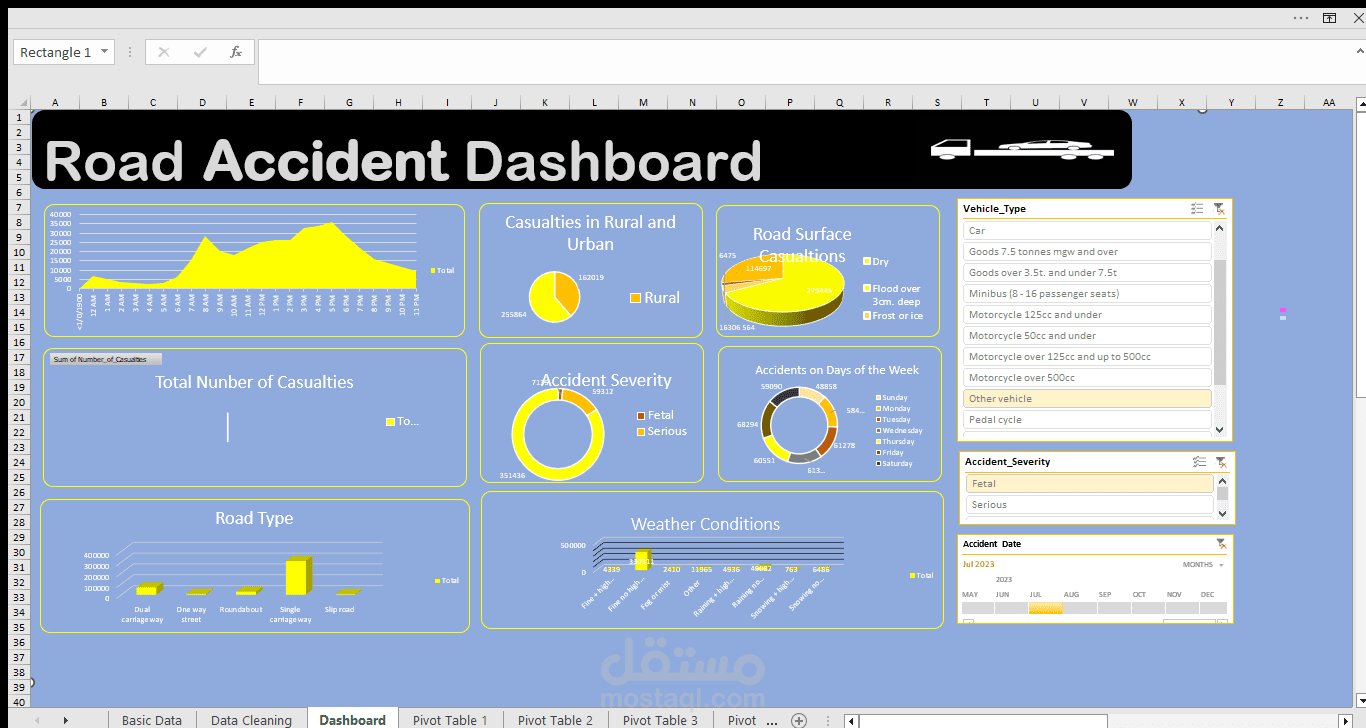Click the hidden sheet tabs ellipsis
The height and width of the screenshot is (728, 1366).
(771, 720)
